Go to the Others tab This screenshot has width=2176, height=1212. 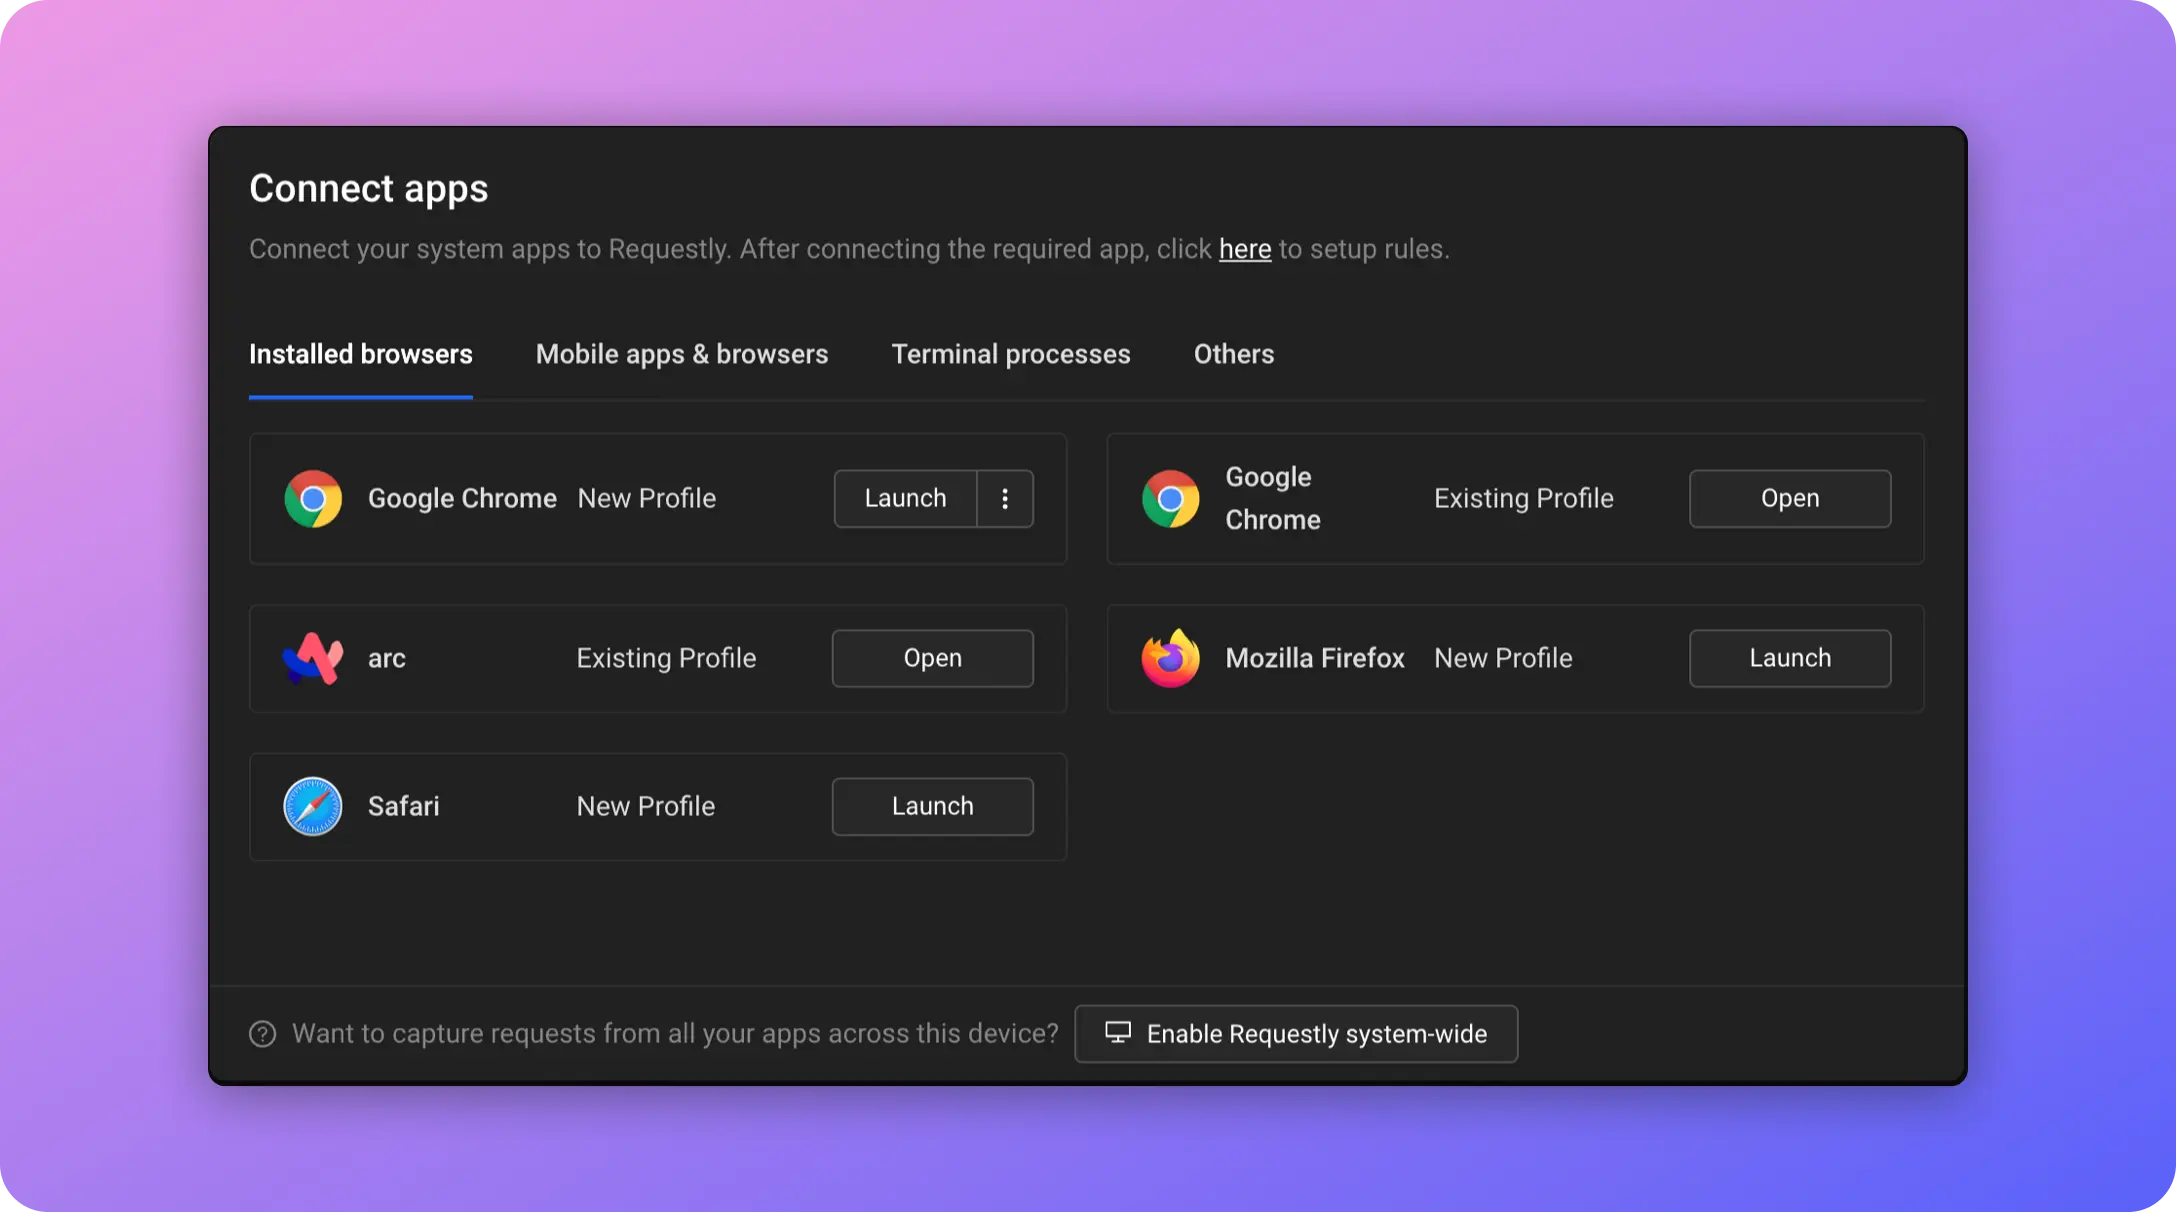pyautogui.click(x=1234, y=354)
